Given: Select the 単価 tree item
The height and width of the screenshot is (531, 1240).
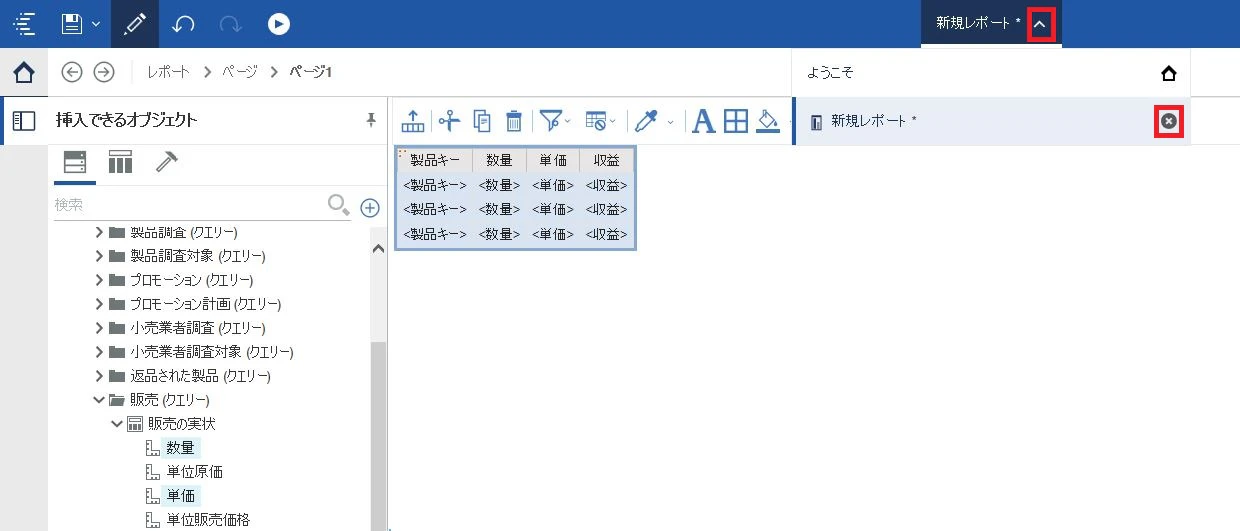Looking at the screenshot, I should [x=181, y=496].
